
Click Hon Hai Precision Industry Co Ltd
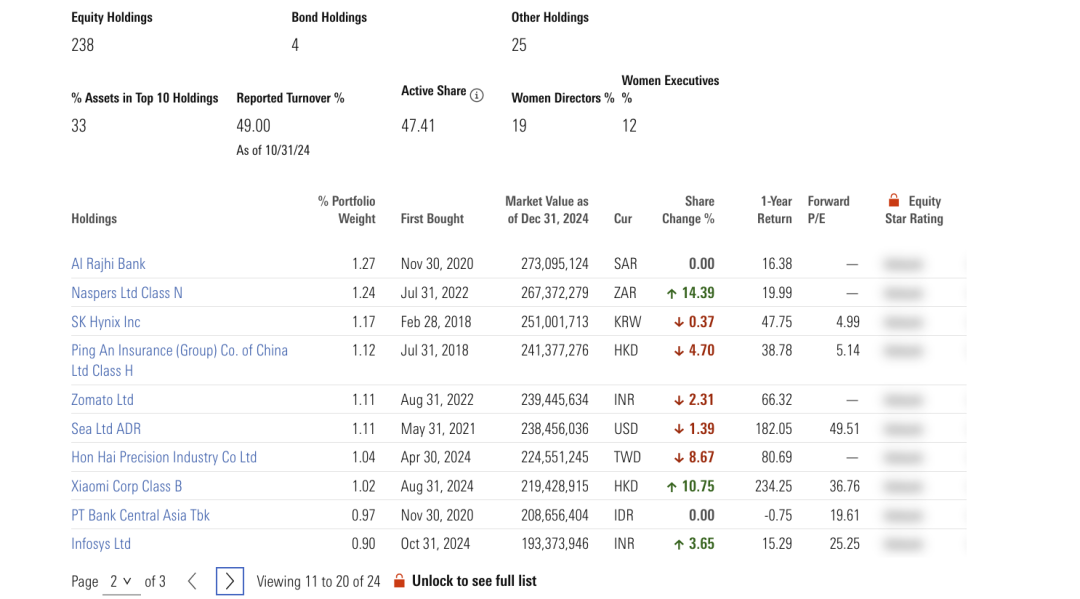pos(164,457)
